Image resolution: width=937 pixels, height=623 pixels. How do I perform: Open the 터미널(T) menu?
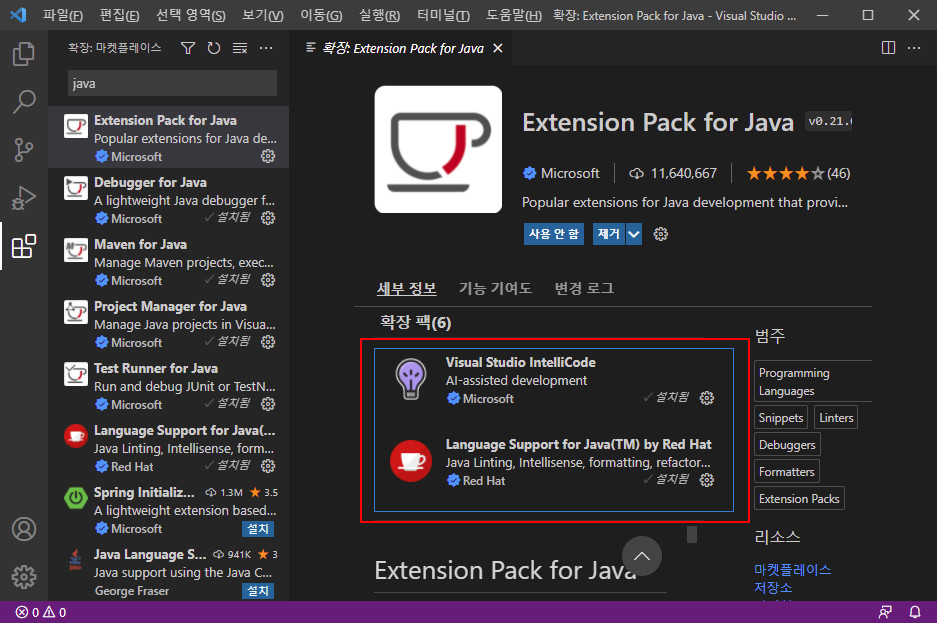coord(443,16)
